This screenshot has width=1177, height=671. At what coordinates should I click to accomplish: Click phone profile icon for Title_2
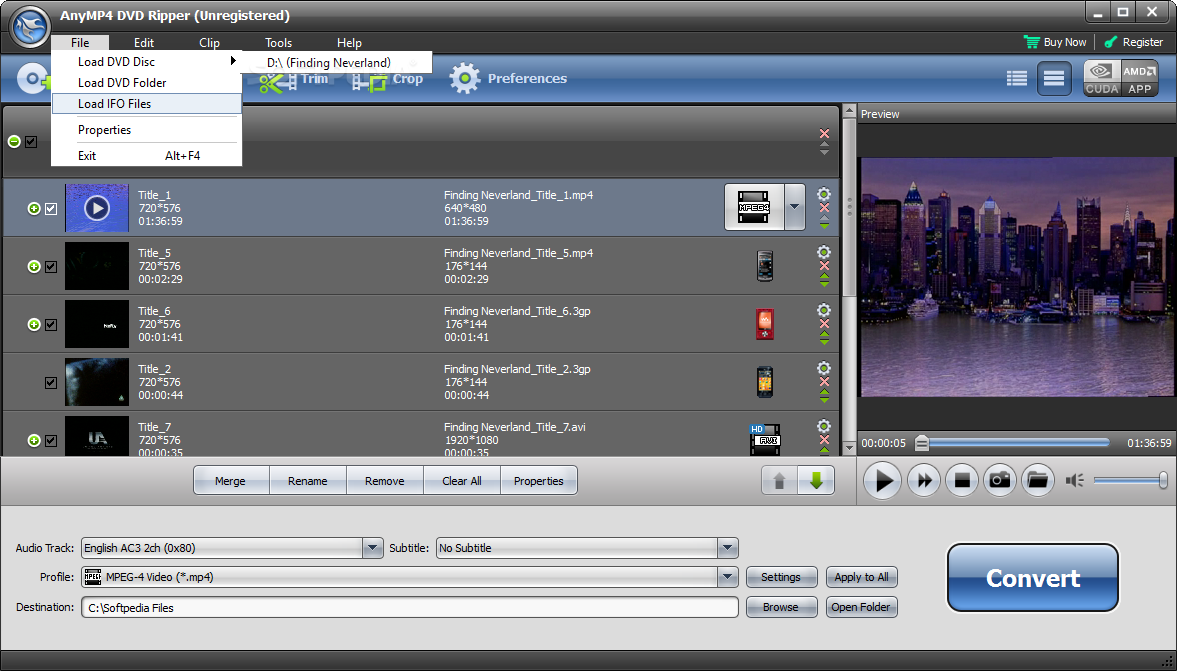pos(765,382)
